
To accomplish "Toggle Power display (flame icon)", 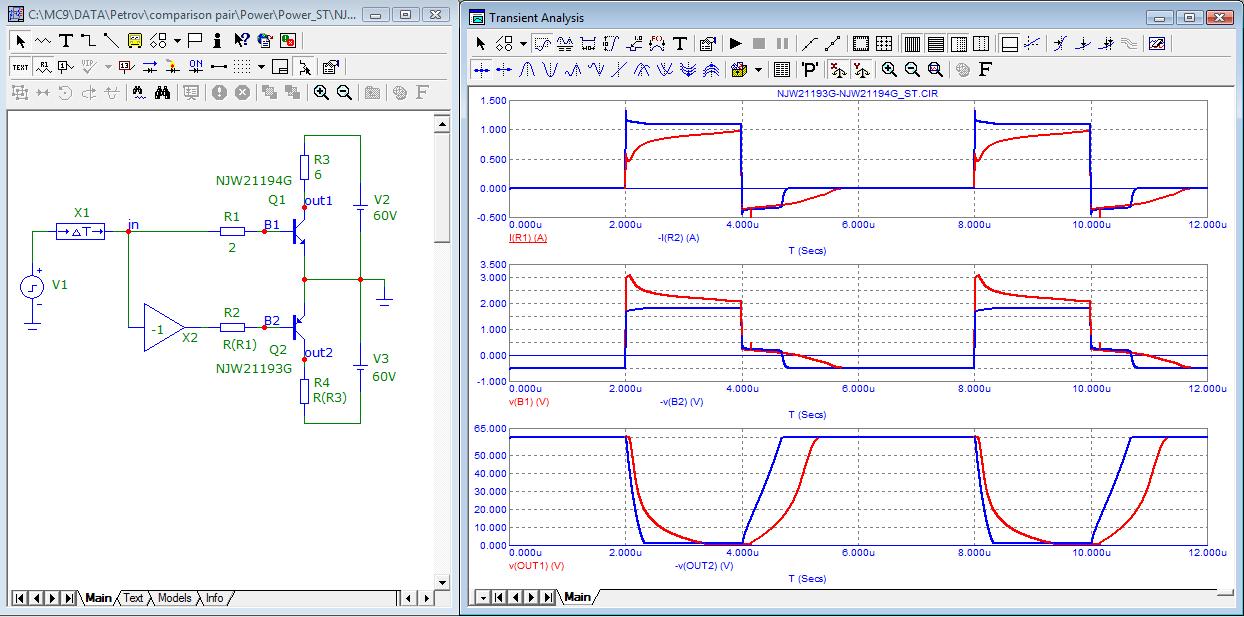I will pyautogui.click(x=173, y=66).
